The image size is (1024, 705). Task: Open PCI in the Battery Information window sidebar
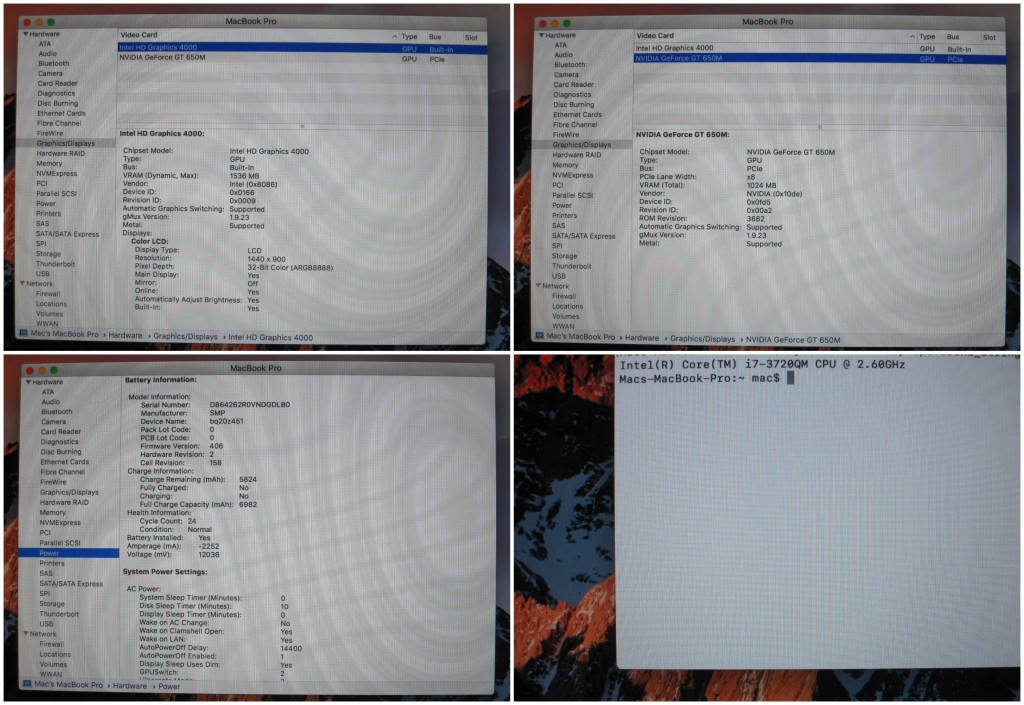45,533
